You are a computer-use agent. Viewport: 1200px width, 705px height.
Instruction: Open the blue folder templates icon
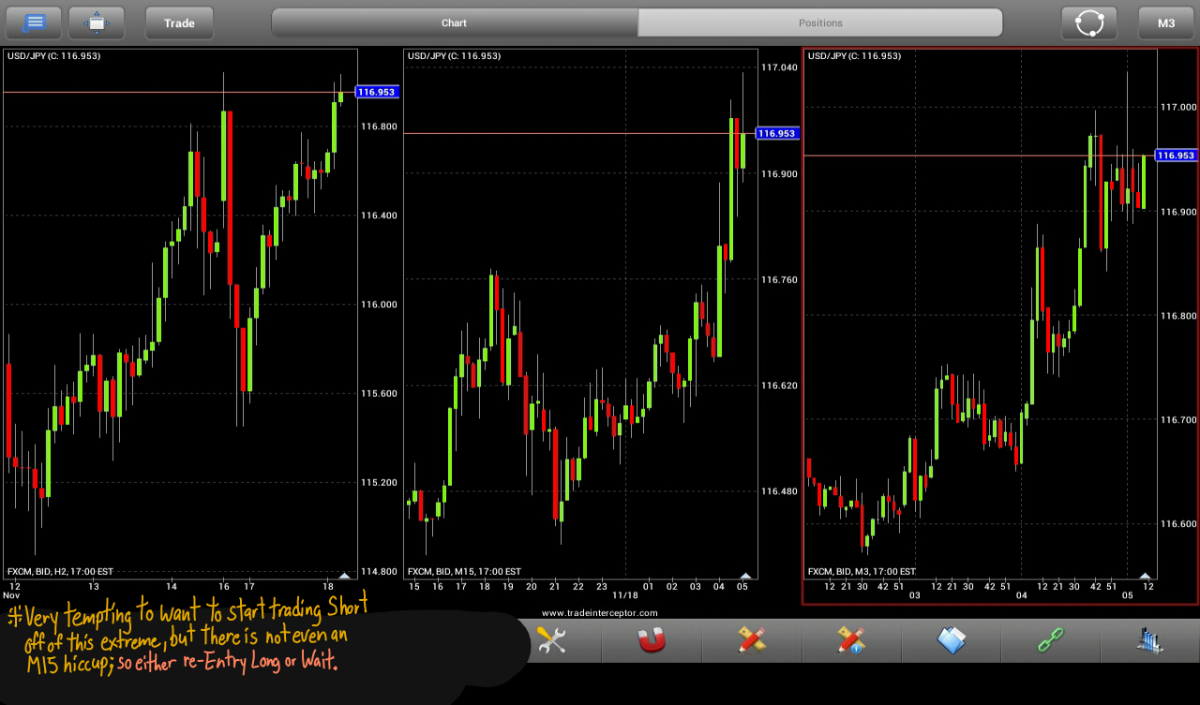[952, 640]
